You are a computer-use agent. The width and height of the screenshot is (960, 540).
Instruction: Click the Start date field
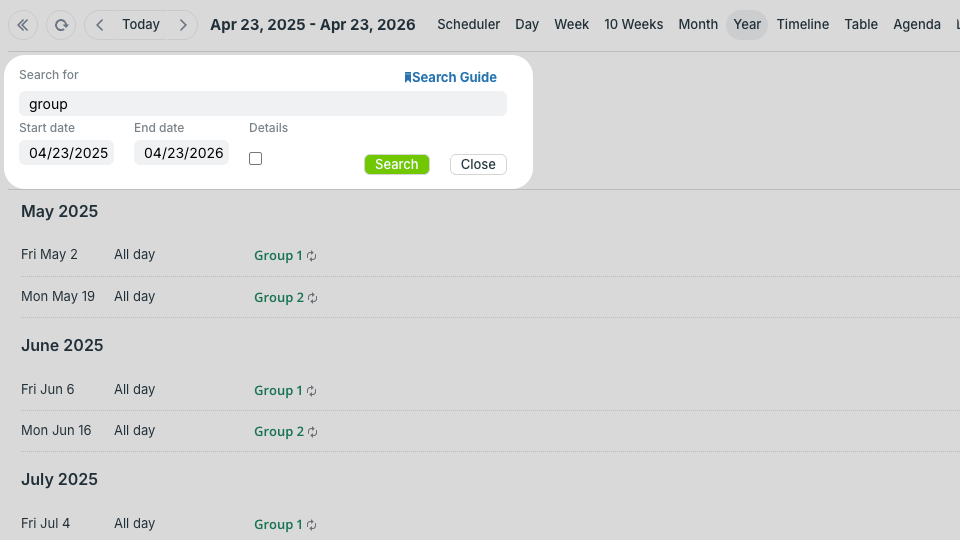[x=67, y=153]
